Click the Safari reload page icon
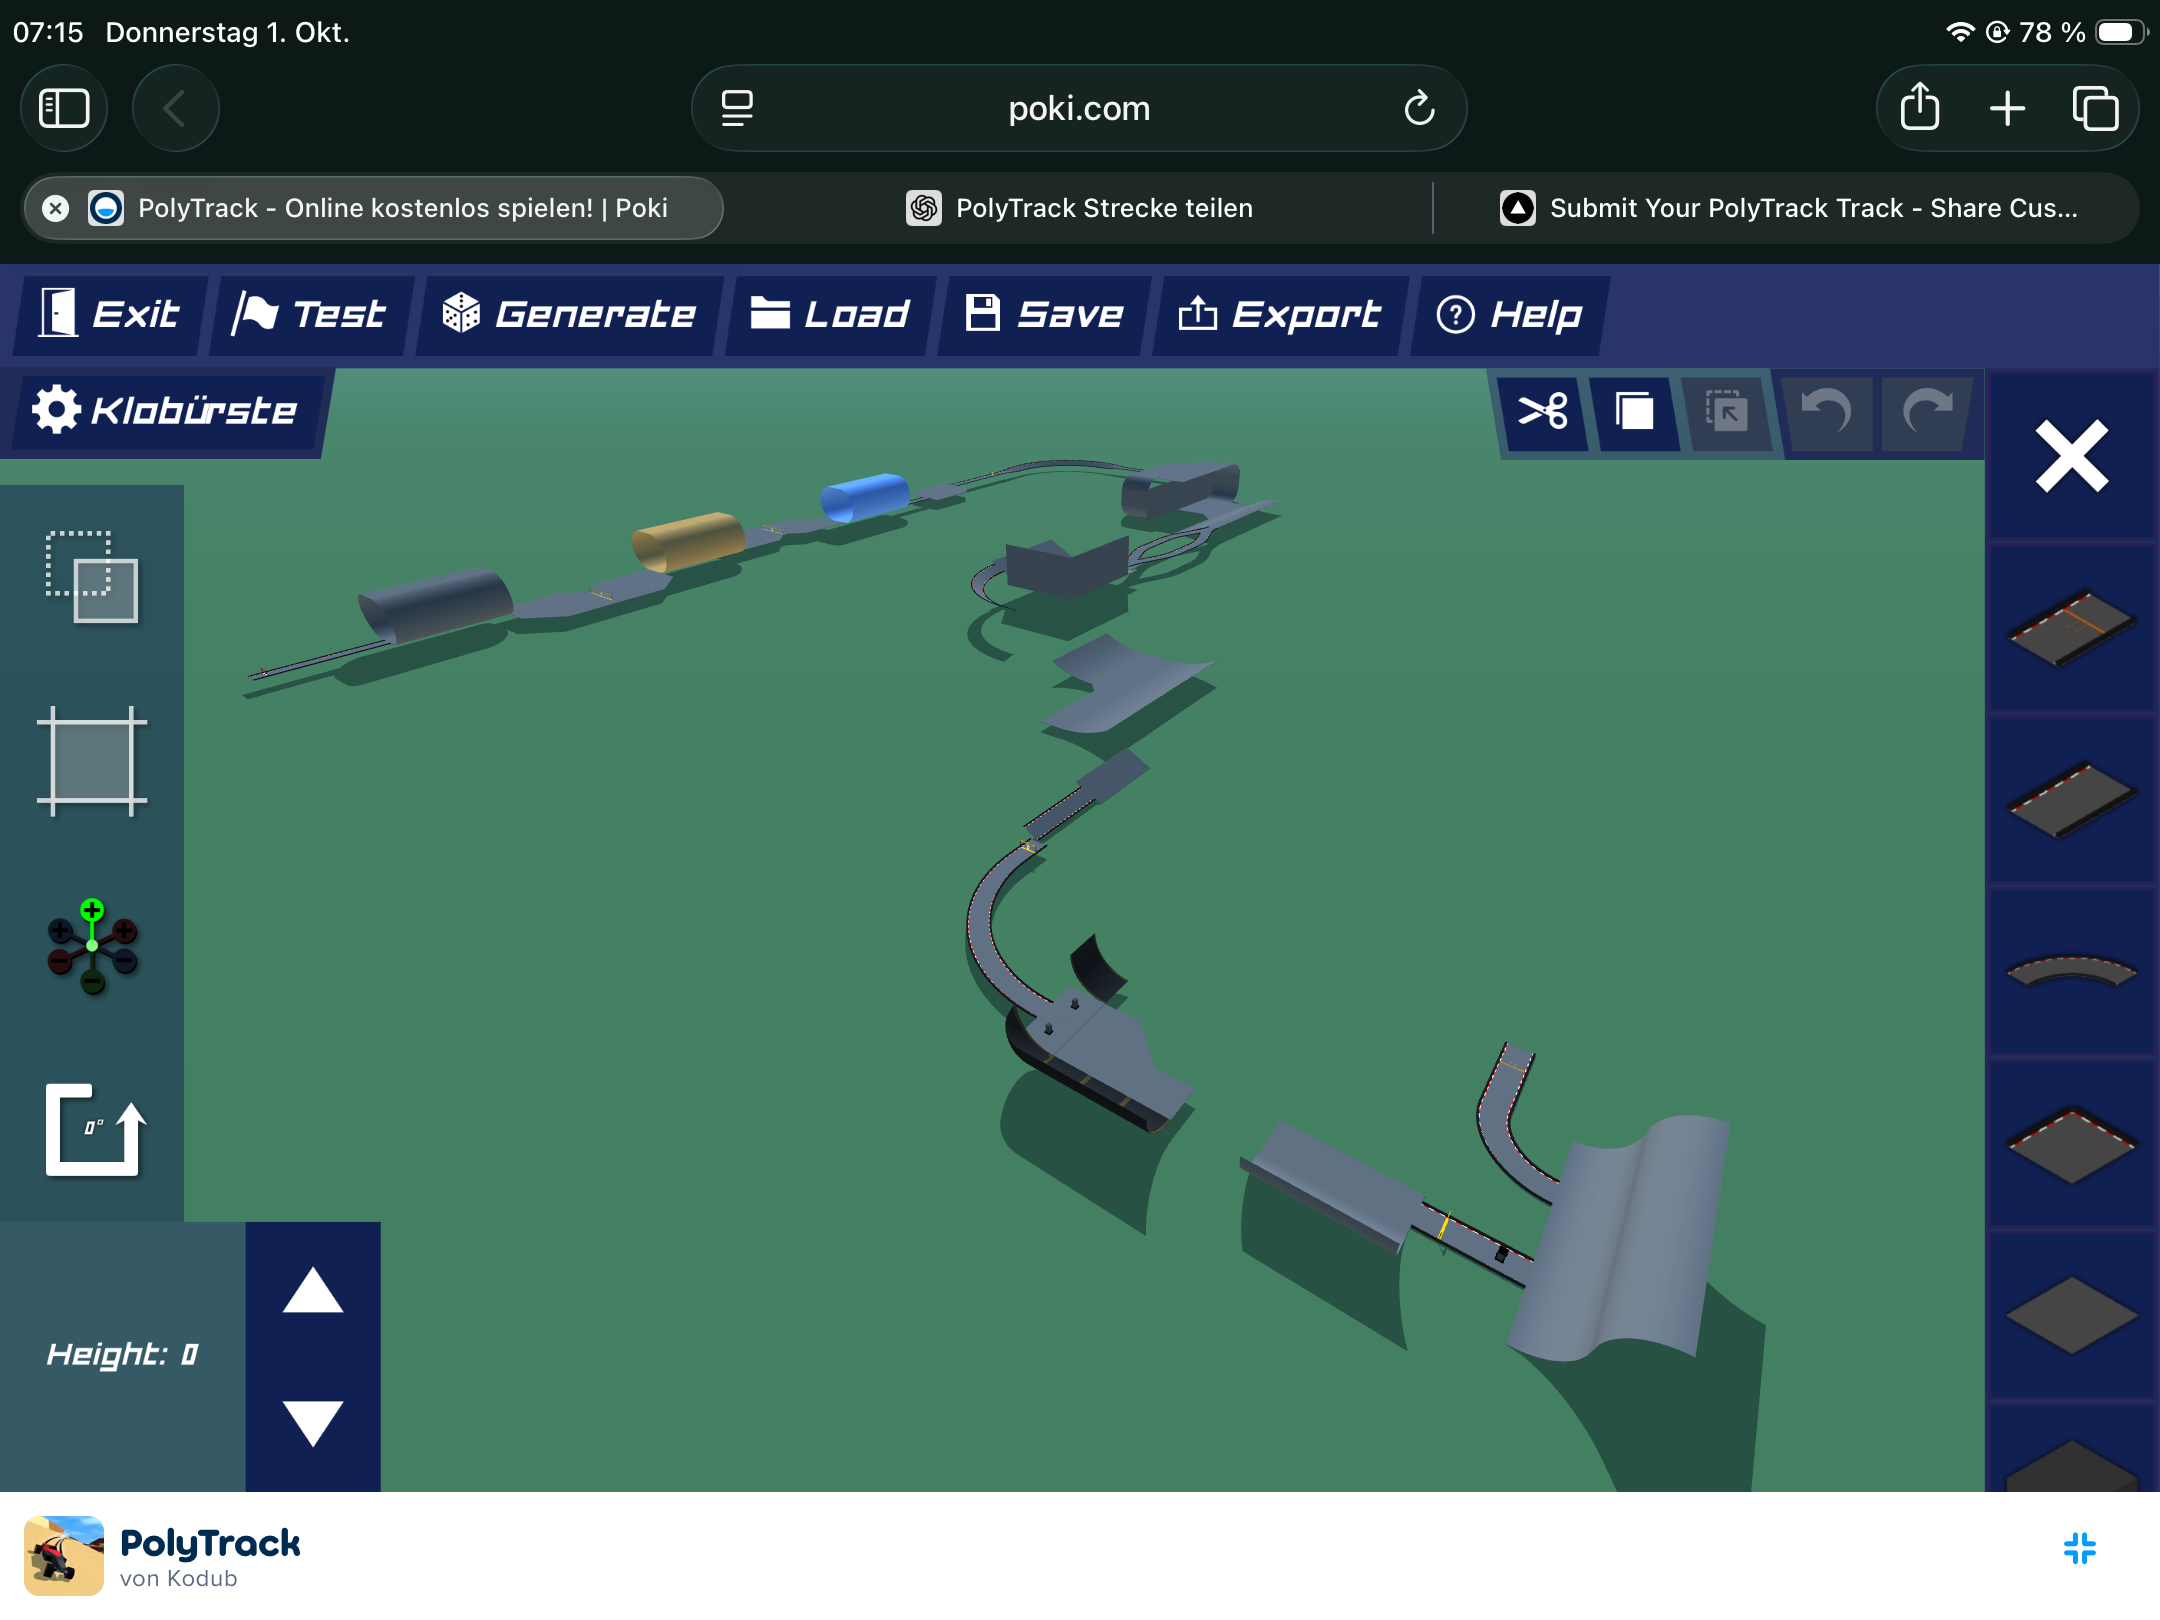2160x1620 pixels. [x=1419, y=108]
